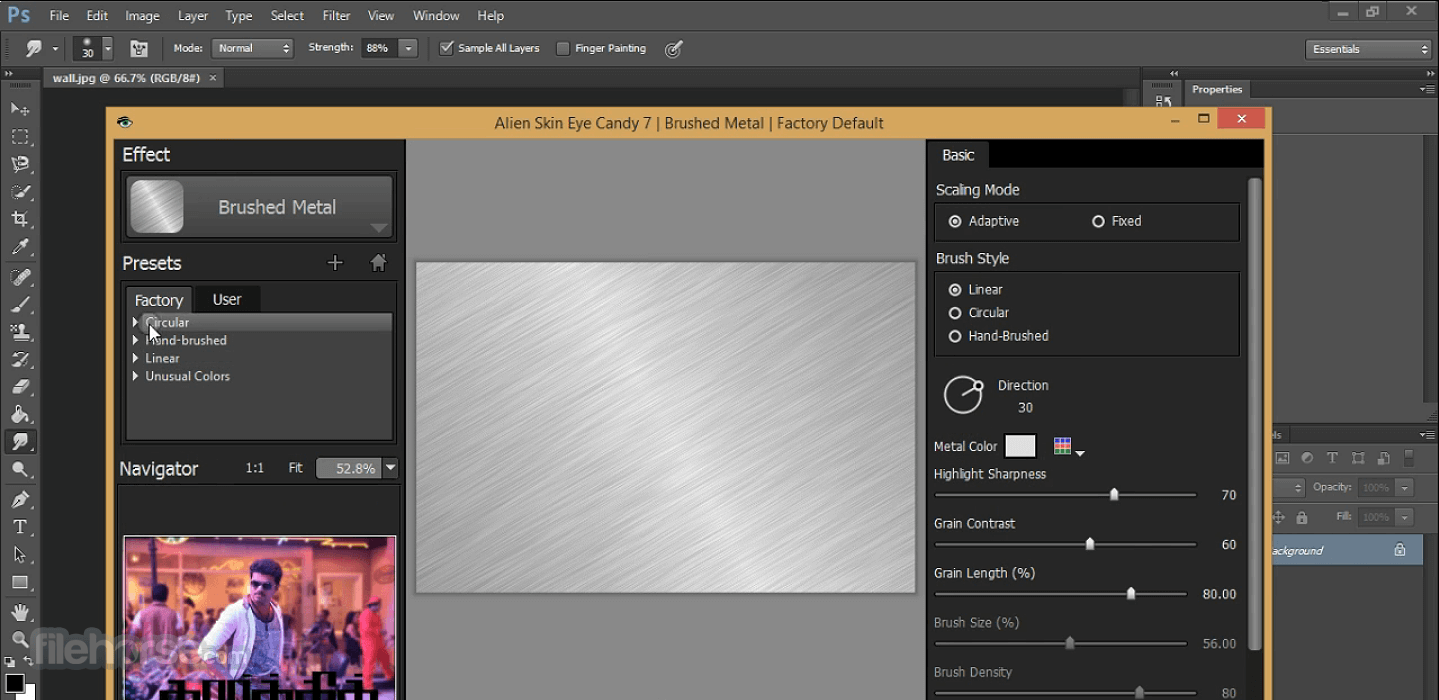Click the tablet pressure icon in options bar
1439x700 pixels.
click(x=674, y=48)
